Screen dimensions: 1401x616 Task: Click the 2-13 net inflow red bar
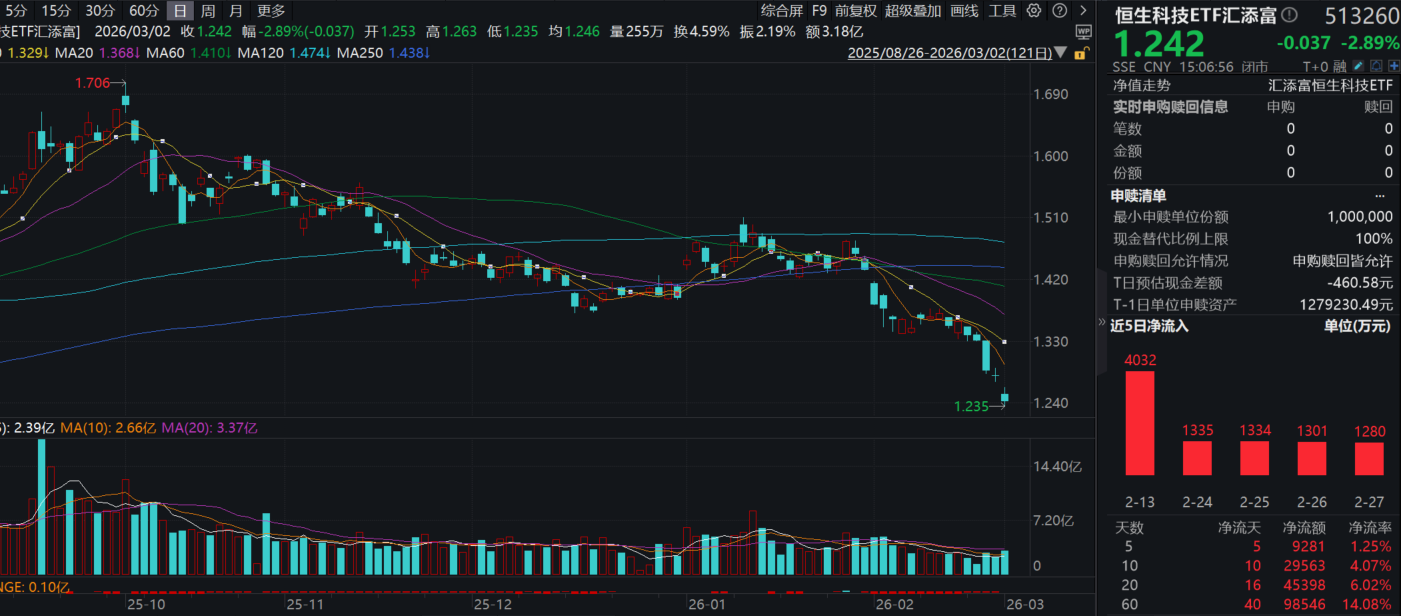[x=1139, y=422]
